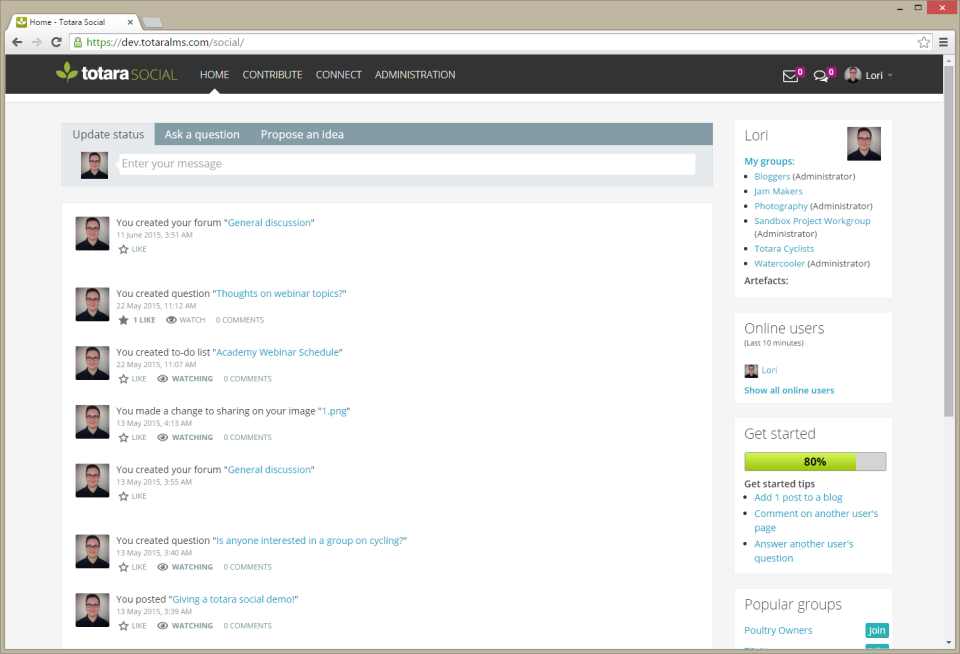Click Show all online users
Screen dimensions: 960x654
click(789, 391)
